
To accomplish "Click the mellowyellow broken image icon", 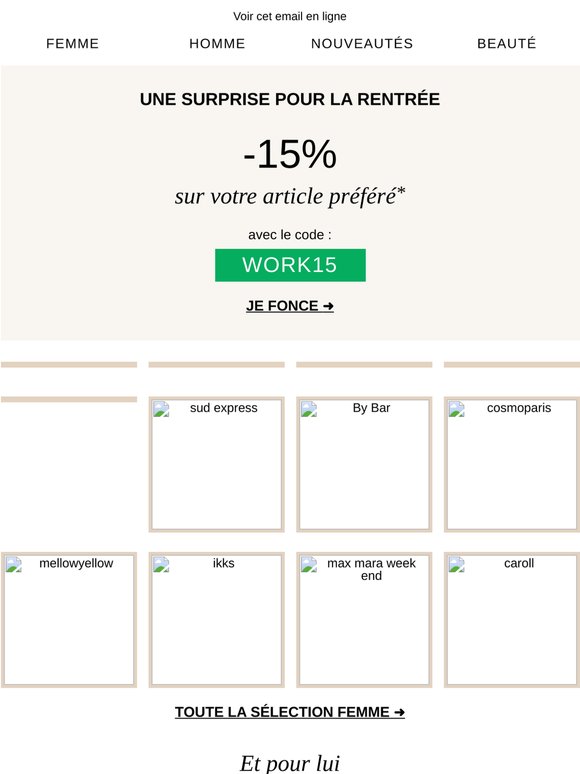I will pyautogui.click(x=13, y=564).
